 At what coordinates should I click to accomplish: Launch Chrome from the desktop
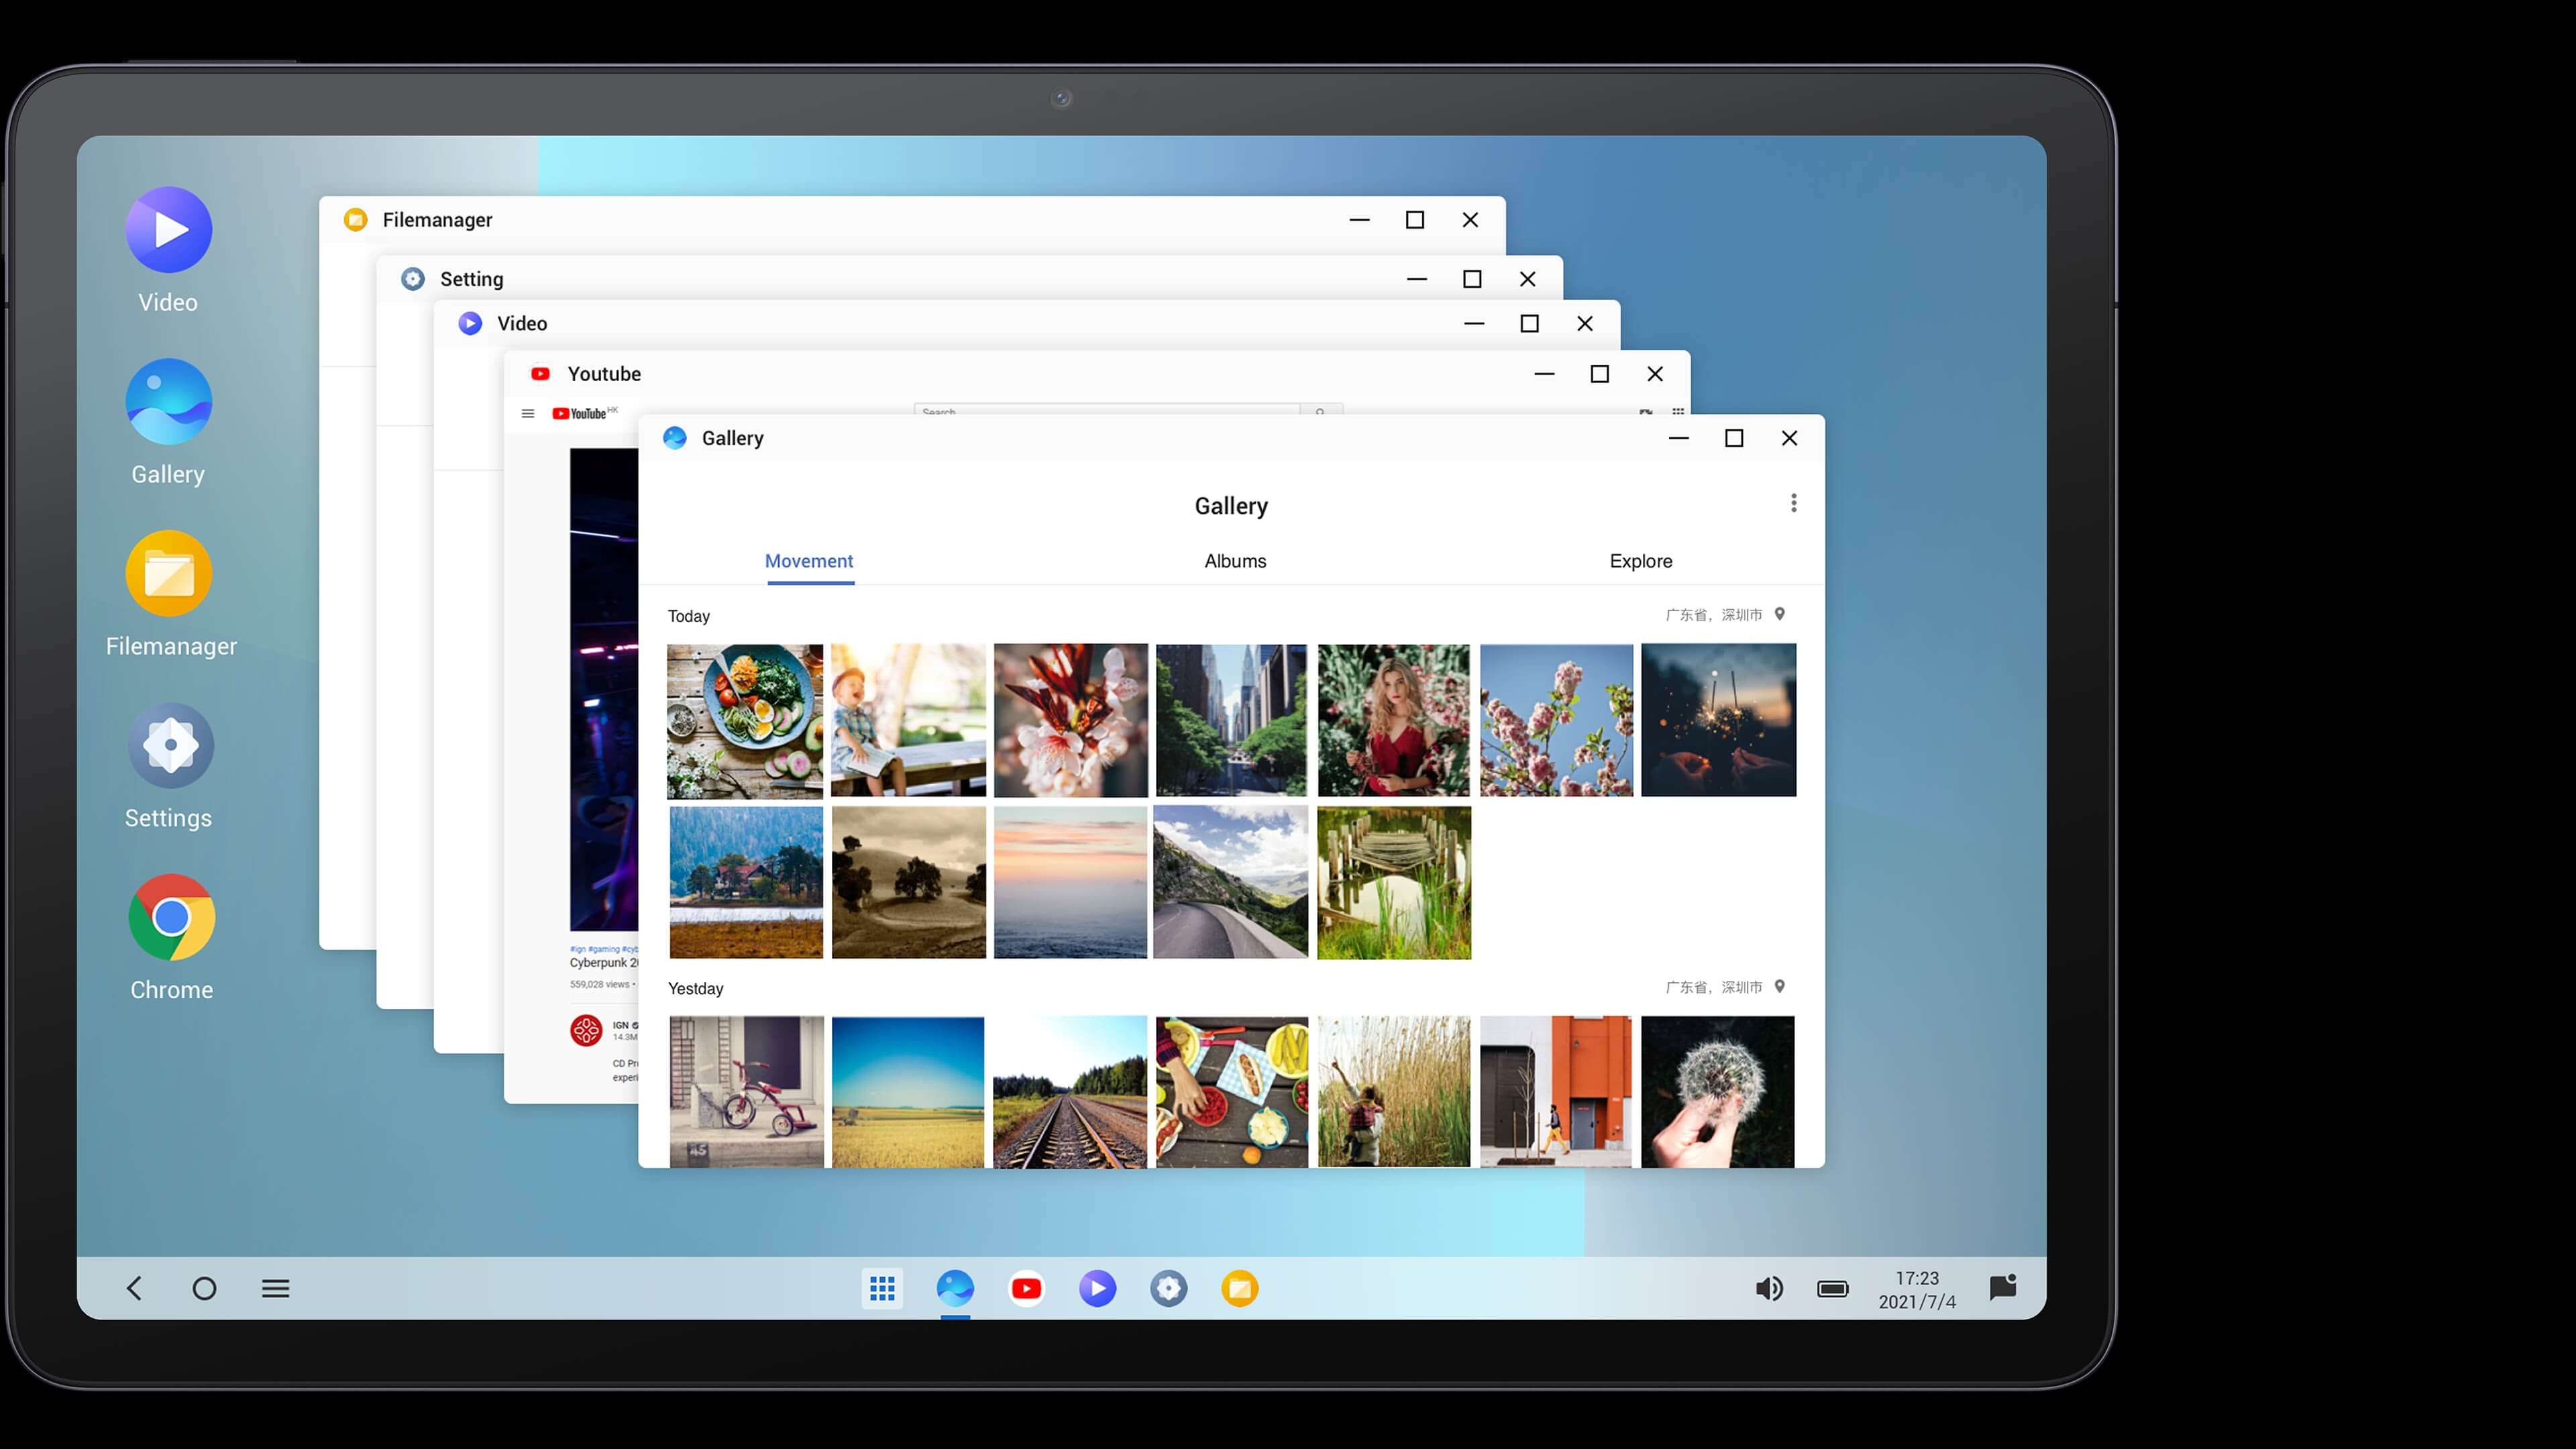171,918
